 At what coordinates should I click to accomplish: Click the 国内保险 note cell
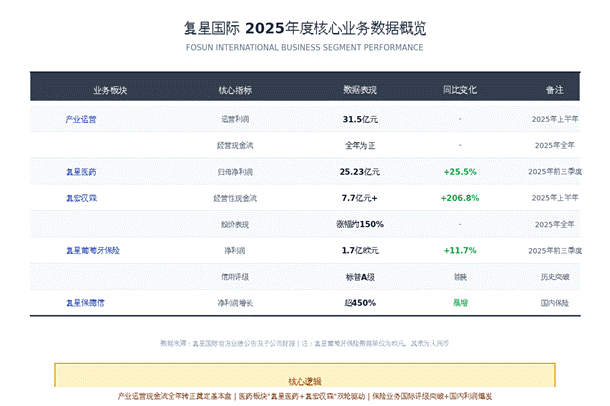[x=555, y=303]
